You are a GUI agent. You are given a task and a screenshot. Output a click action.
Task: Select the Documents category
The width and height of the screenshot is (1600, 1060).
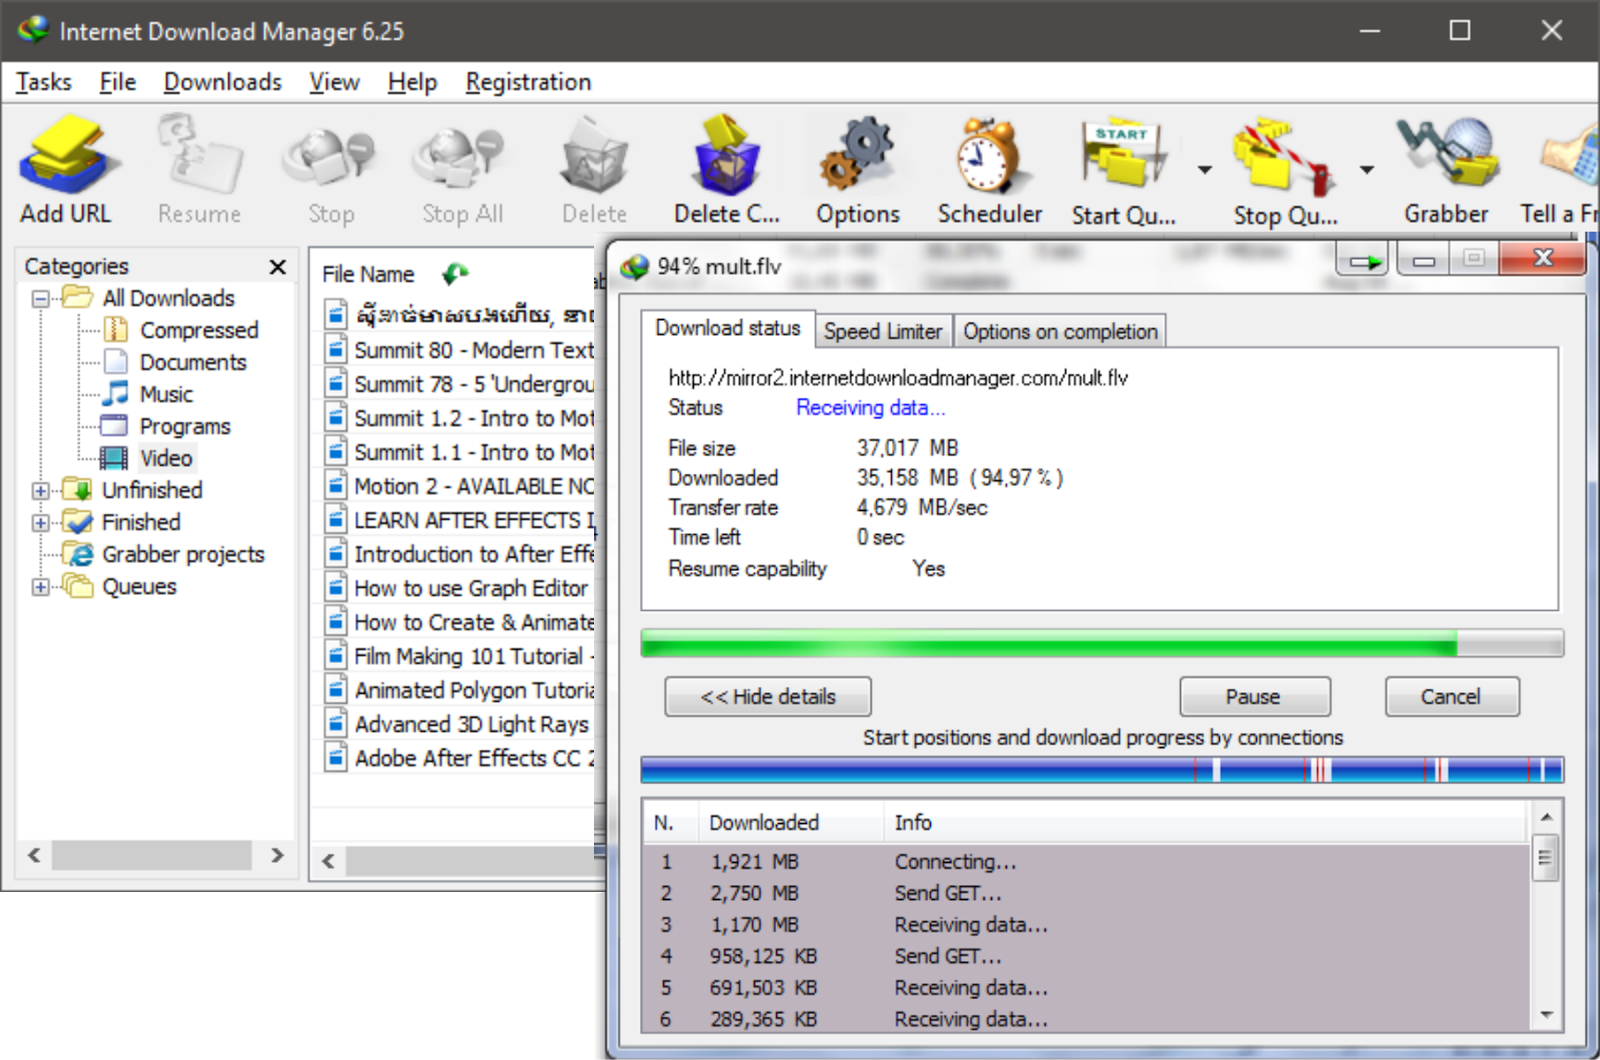click(x=176, y=362)
